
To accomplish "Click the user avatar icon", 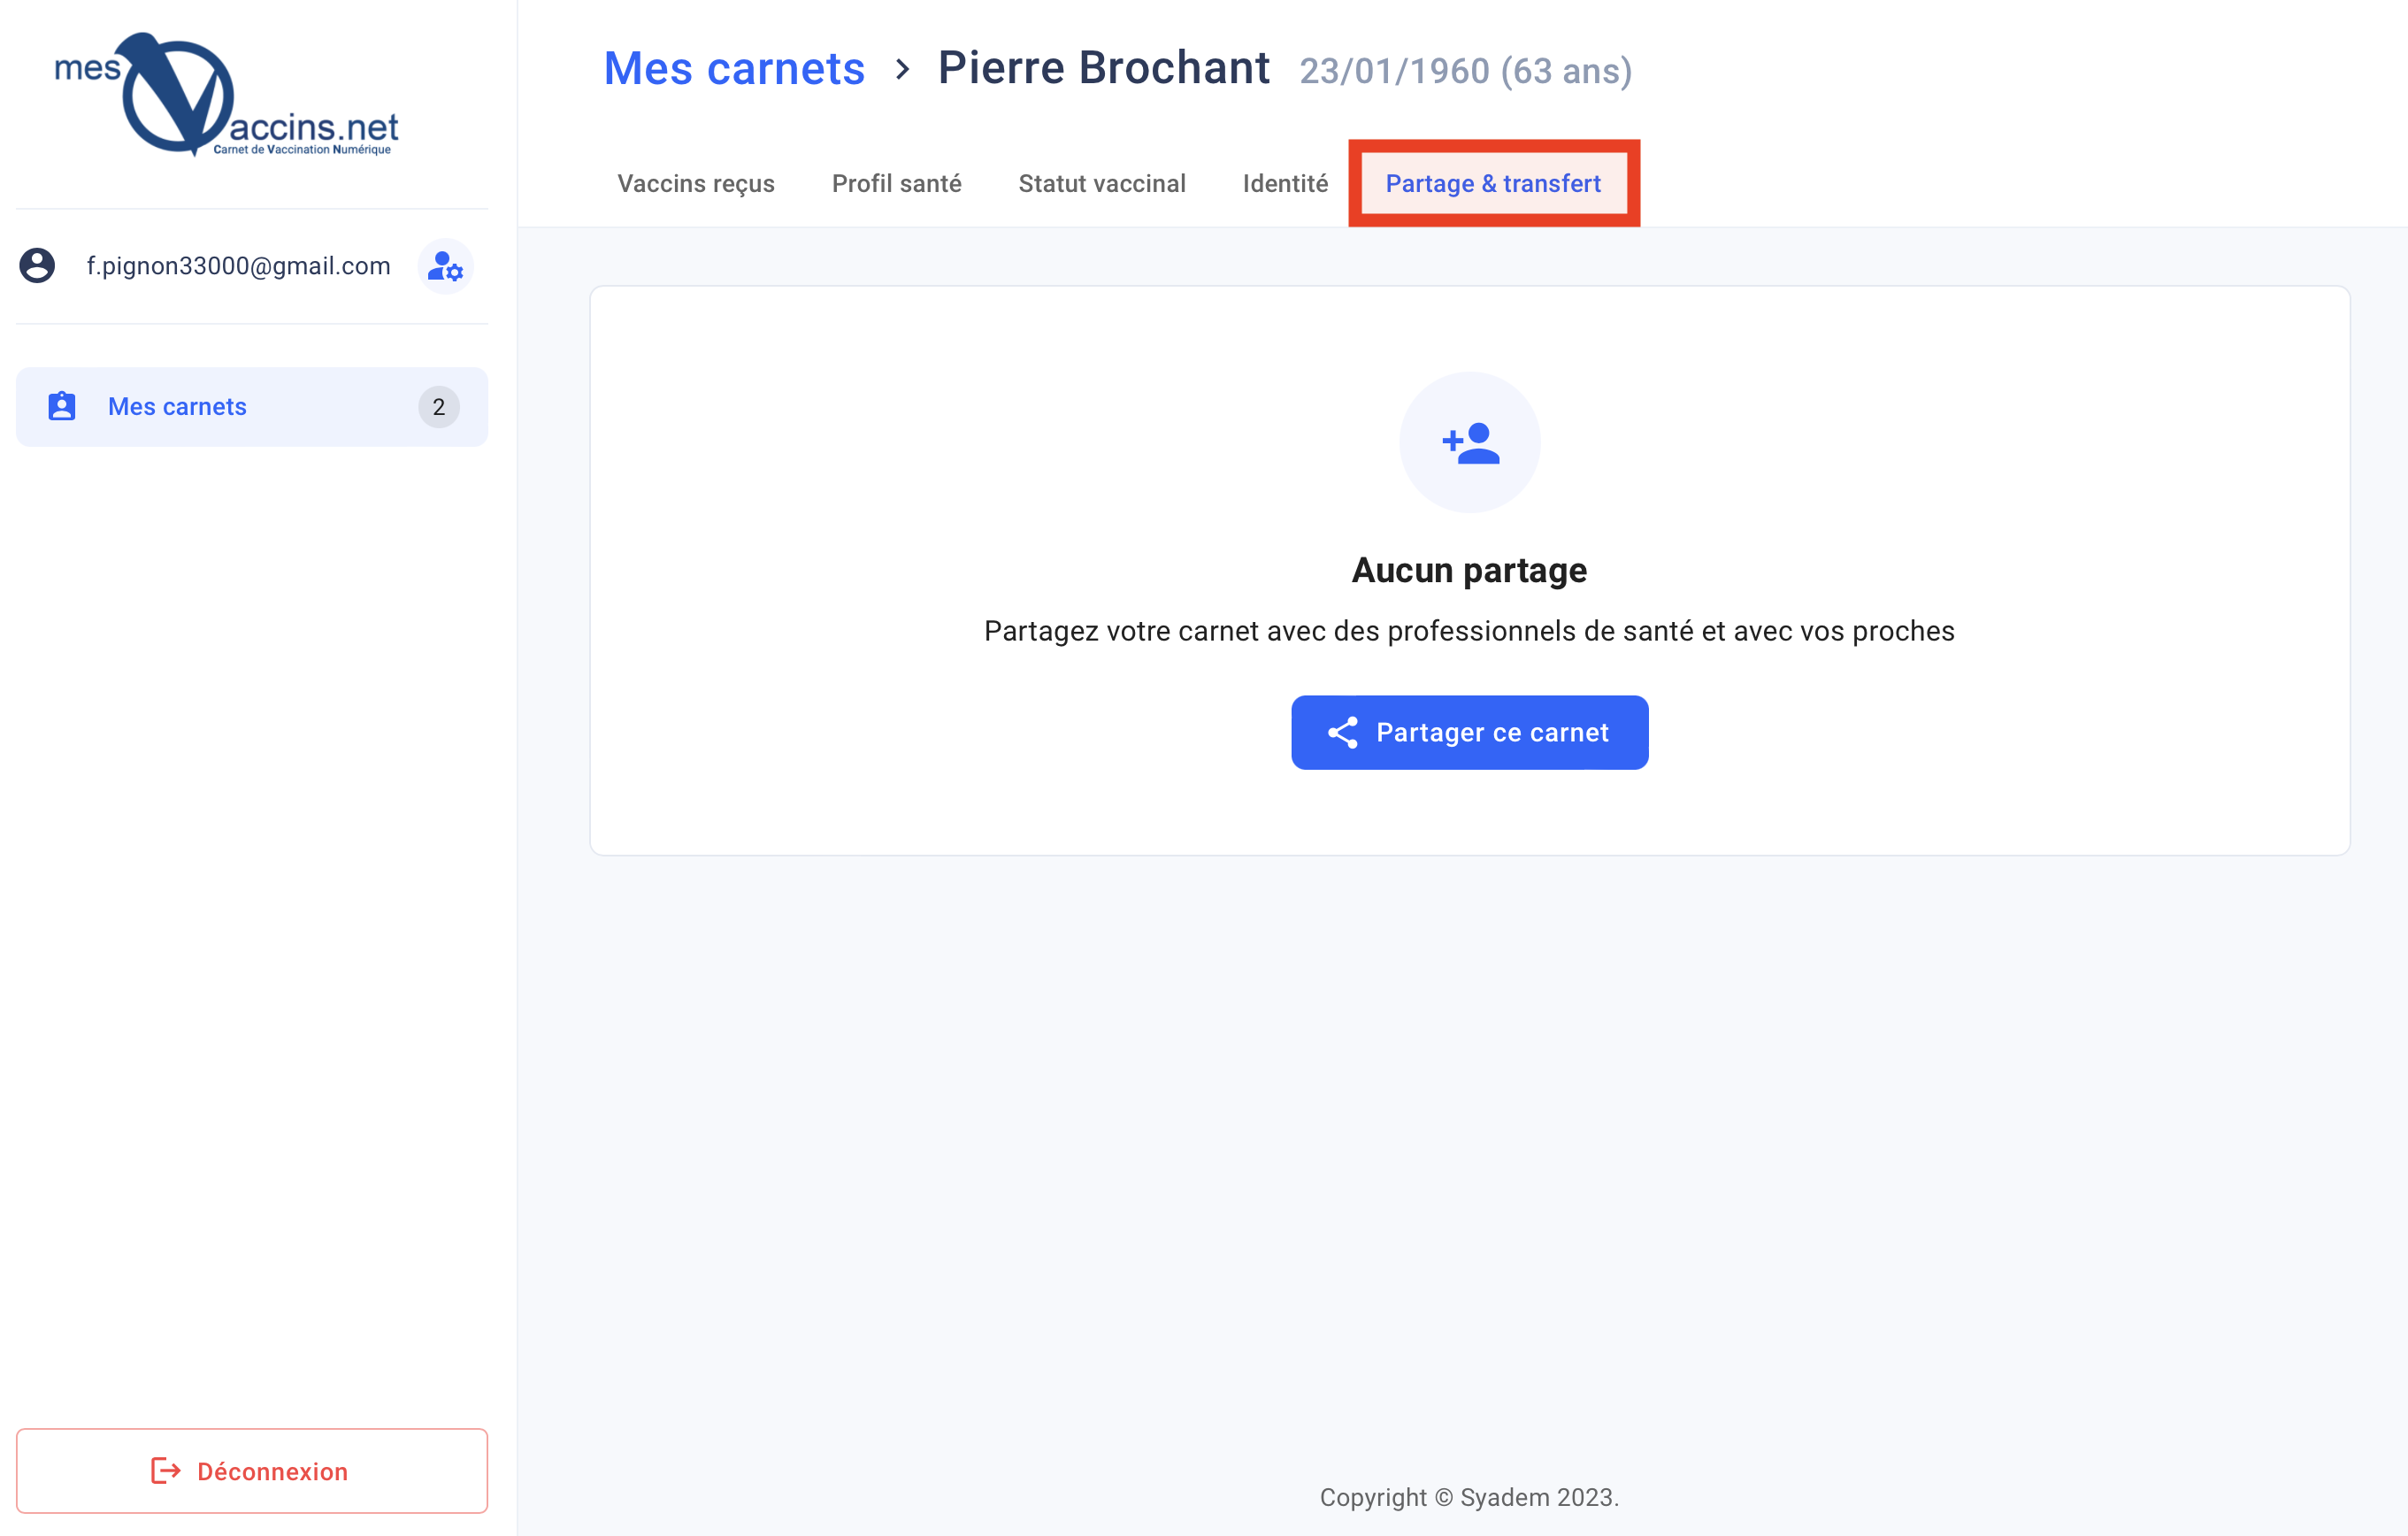I will (37, 266).
